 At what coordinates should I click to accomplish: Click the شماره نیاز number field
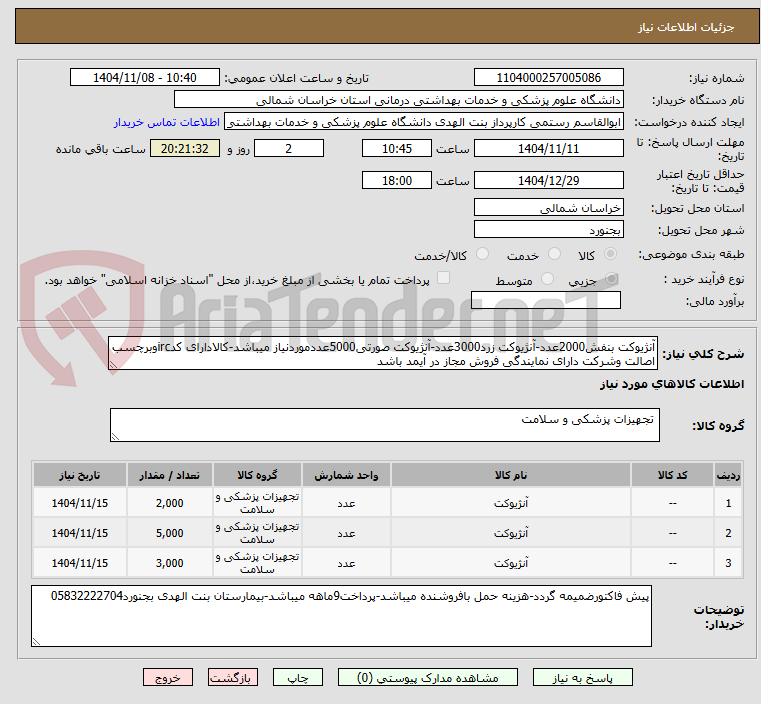point(548,78)
